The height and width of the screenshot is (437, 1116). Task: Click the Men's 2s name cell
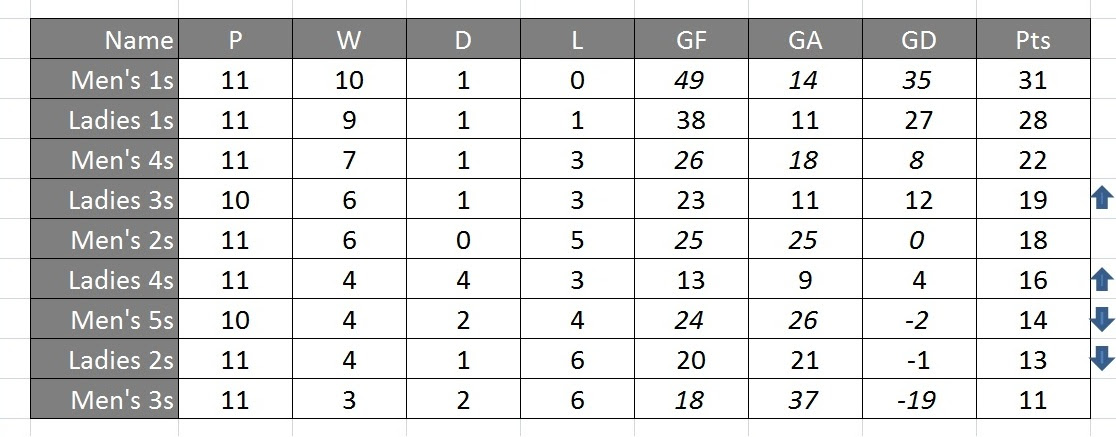[x=105, y=238]
